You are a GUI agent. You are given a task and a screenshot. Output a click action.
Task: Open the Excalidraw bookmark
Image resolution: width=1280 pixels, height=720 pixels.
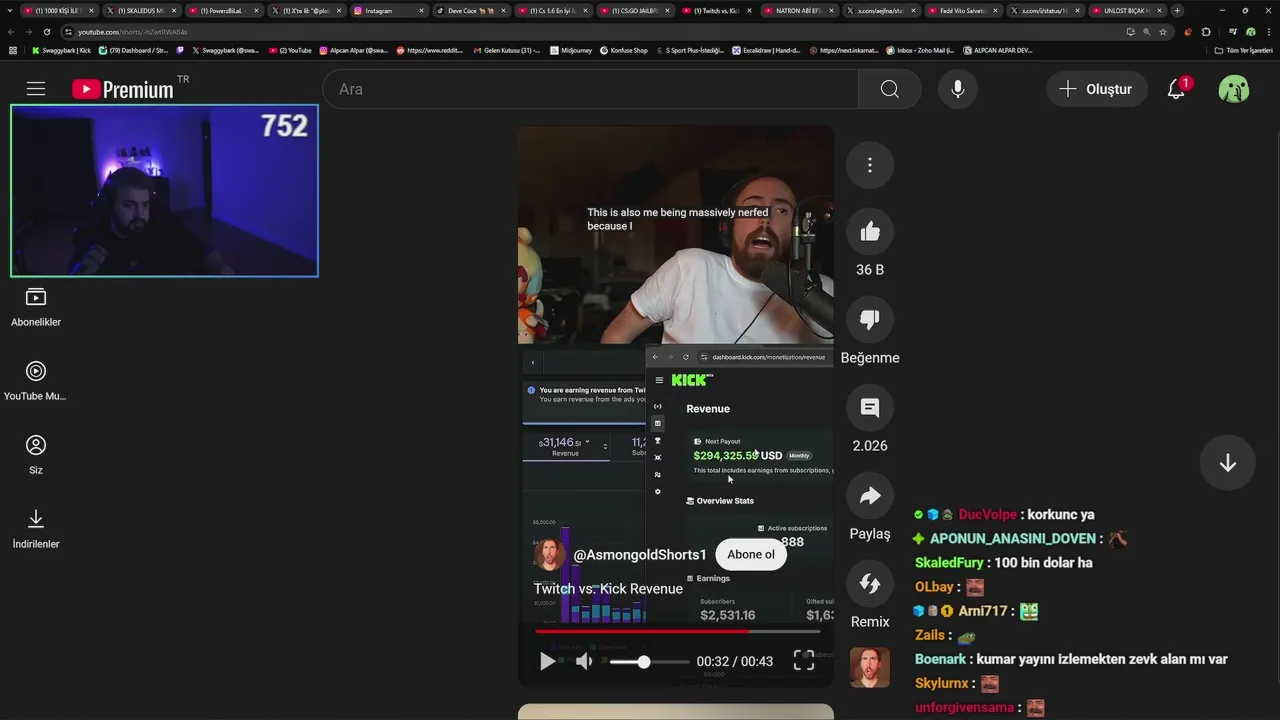pos(766,50)
